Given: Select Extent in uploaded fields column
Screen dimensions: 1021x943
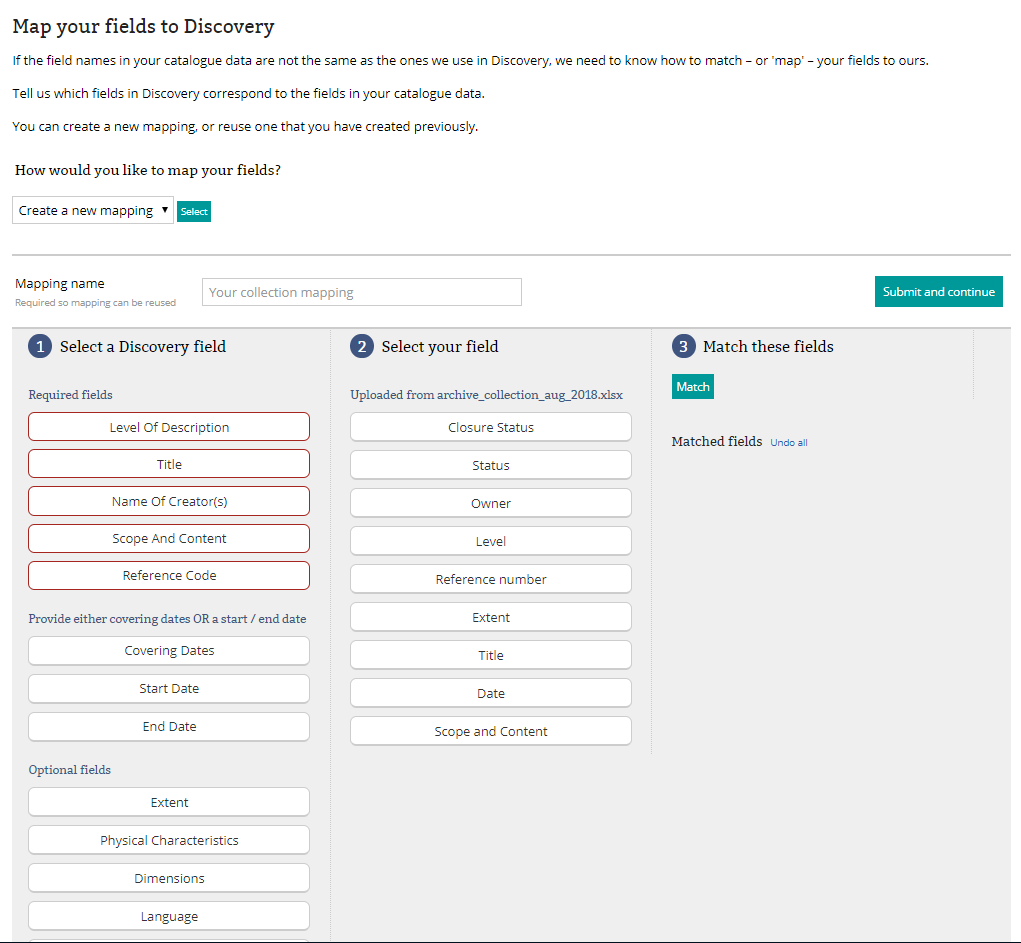Looking at the screenshot, I should pos(491,617).
